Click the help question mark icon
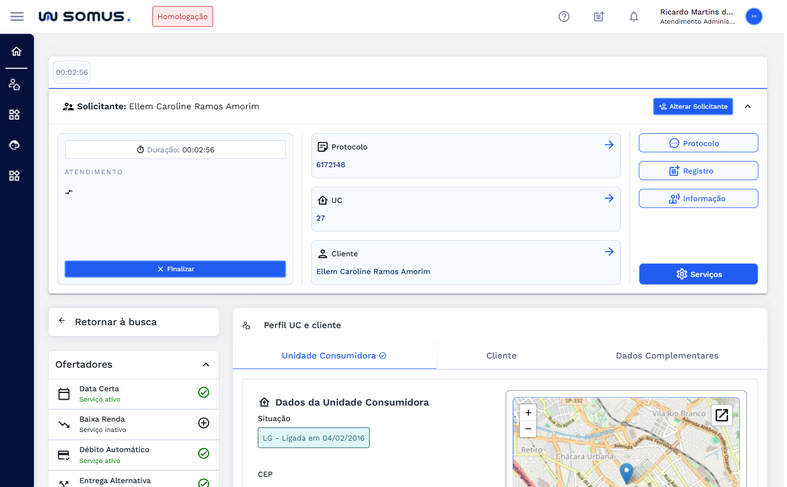Viewport: 787px width, 487px height. (564, 17)
